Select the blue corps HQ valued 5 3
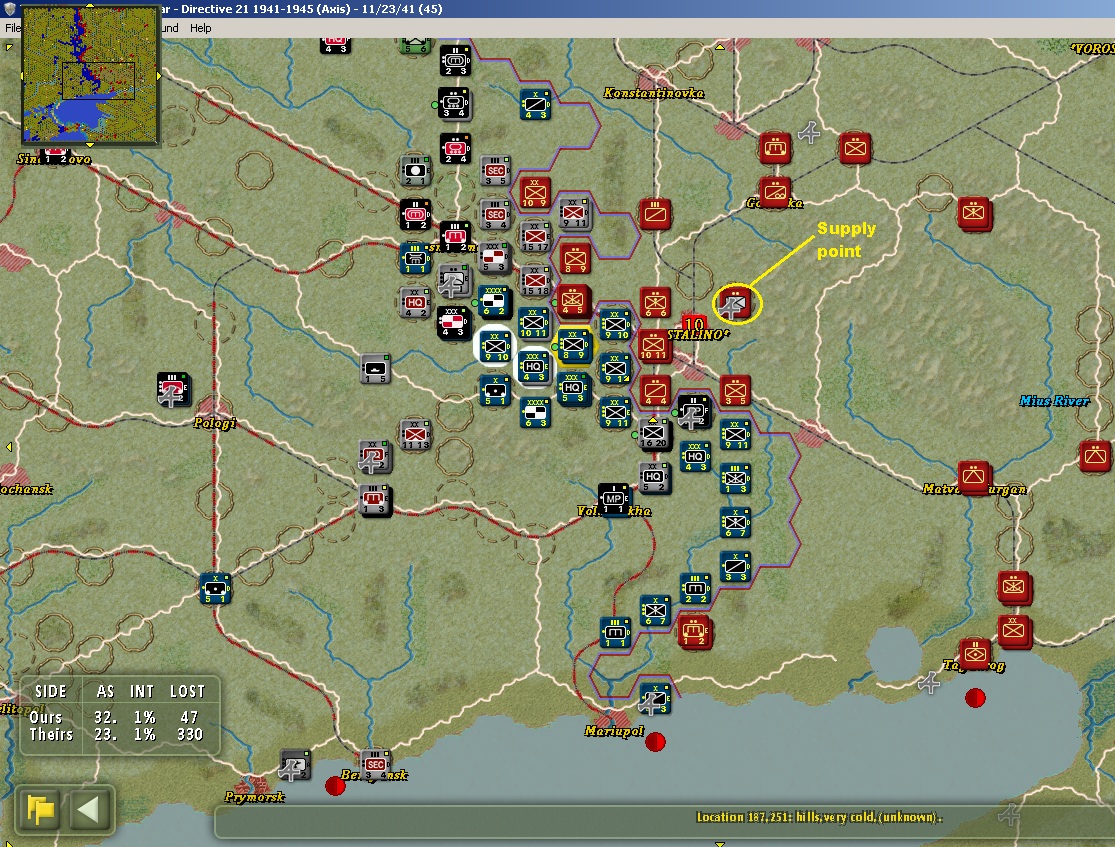The width and height of the screenshot is (1115, 847). (574, 390)
